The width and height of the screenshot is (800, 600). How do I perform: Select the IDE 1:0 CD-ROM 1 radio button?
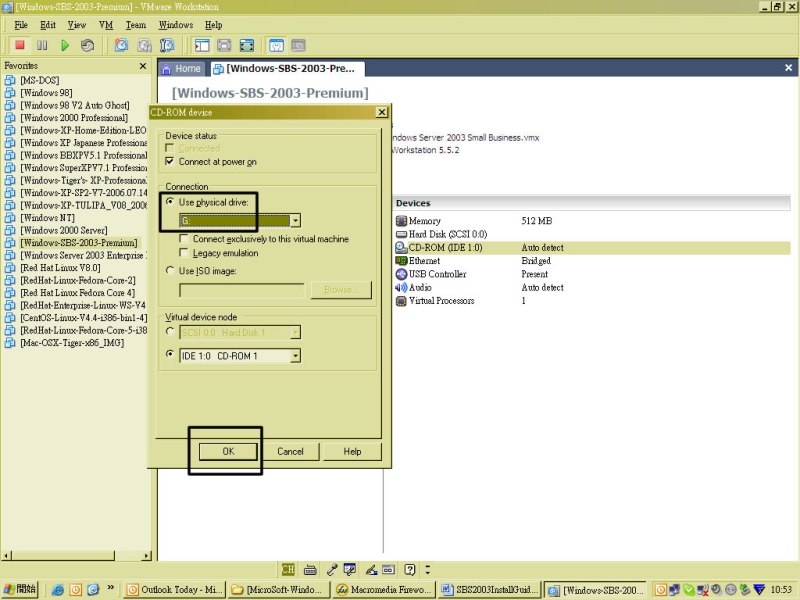170,354
